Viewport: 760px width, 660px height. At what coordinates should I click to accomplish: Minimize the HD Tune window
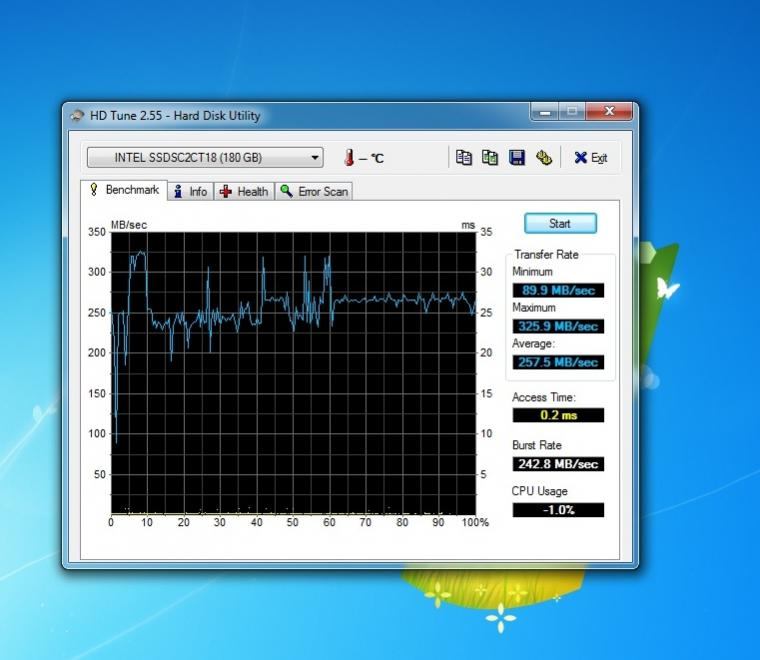pyautogui.click(x=545, y=112)
